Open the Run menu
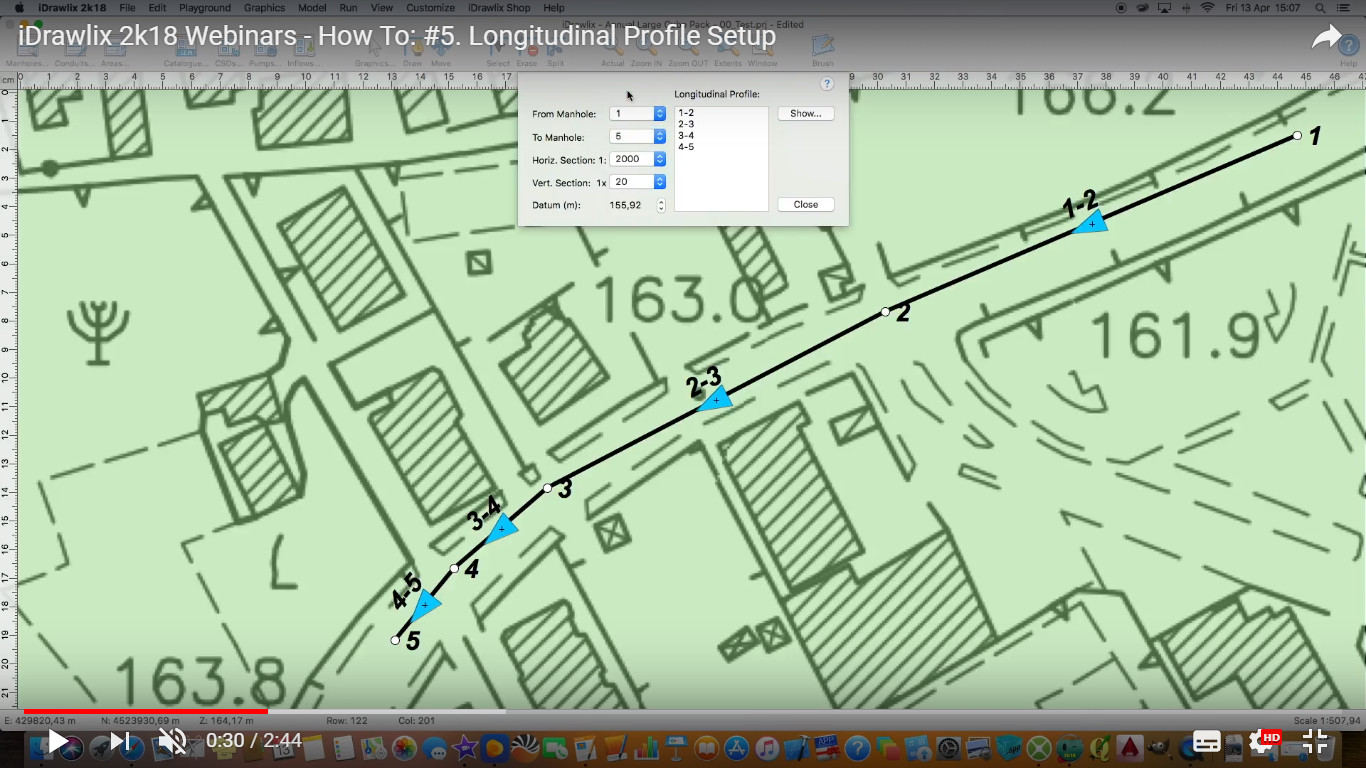 click(x=348, y=7)
